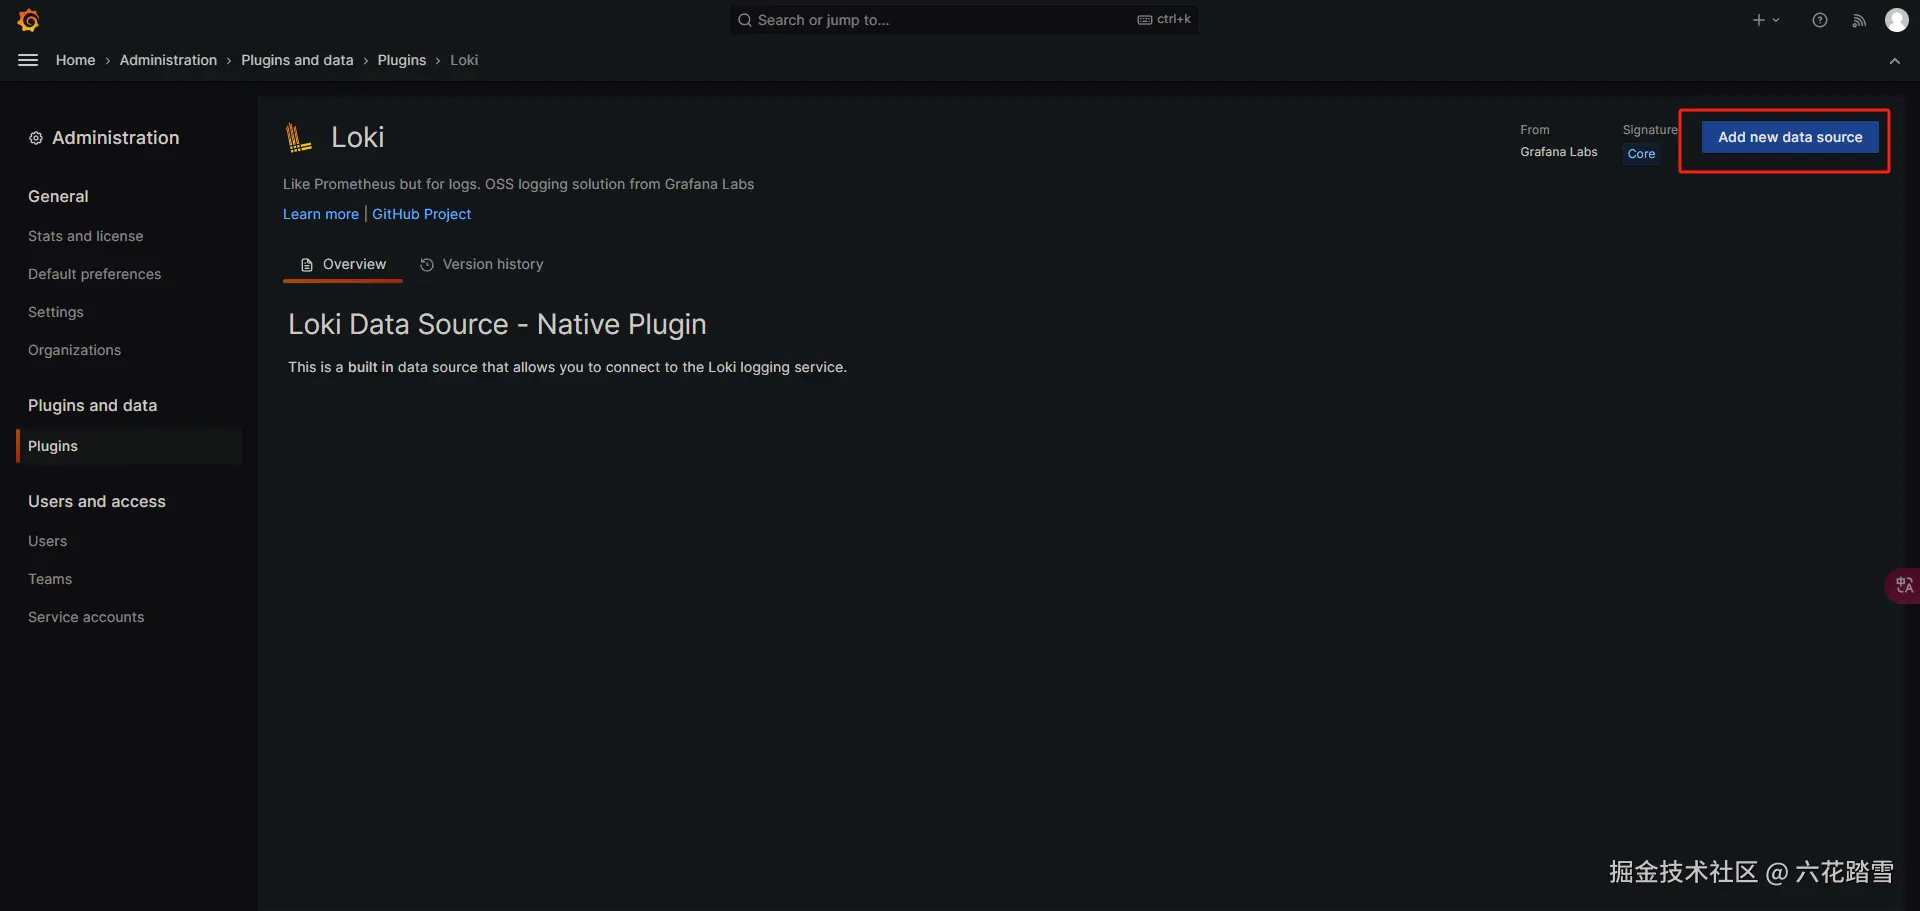Click the floating translate widget icon
The height and width of the screenshot is (911, 1920).
point(1903,585)
